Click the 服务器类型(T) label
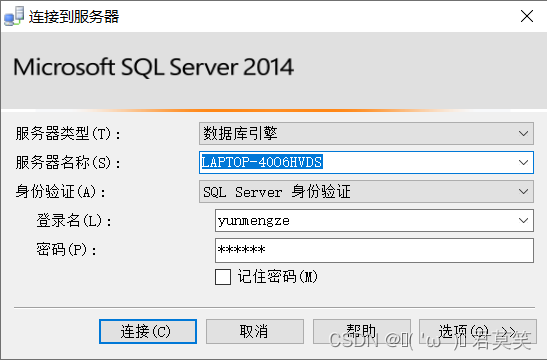The image size is (547, 360). coord(68,133)
